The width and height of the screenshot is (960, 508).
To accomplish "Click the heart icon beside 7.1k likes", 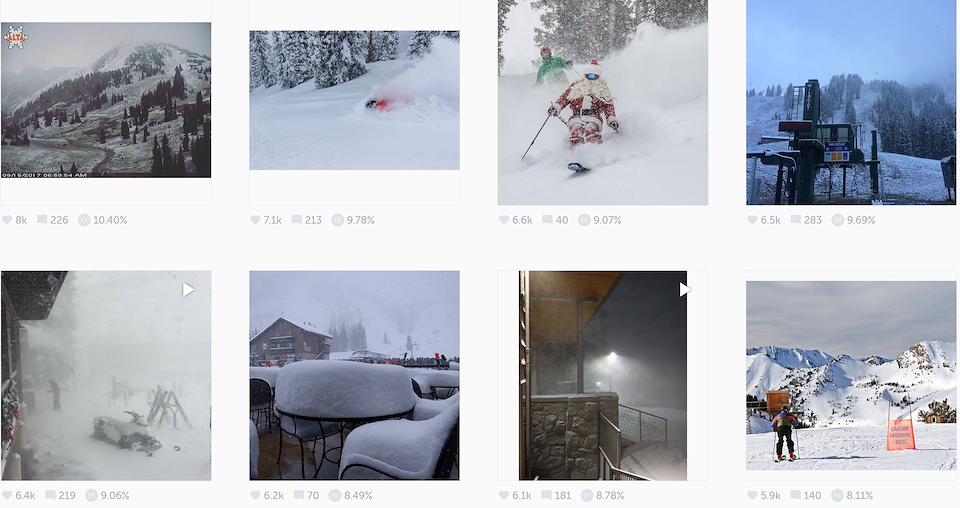I will (x=255, y=220).
